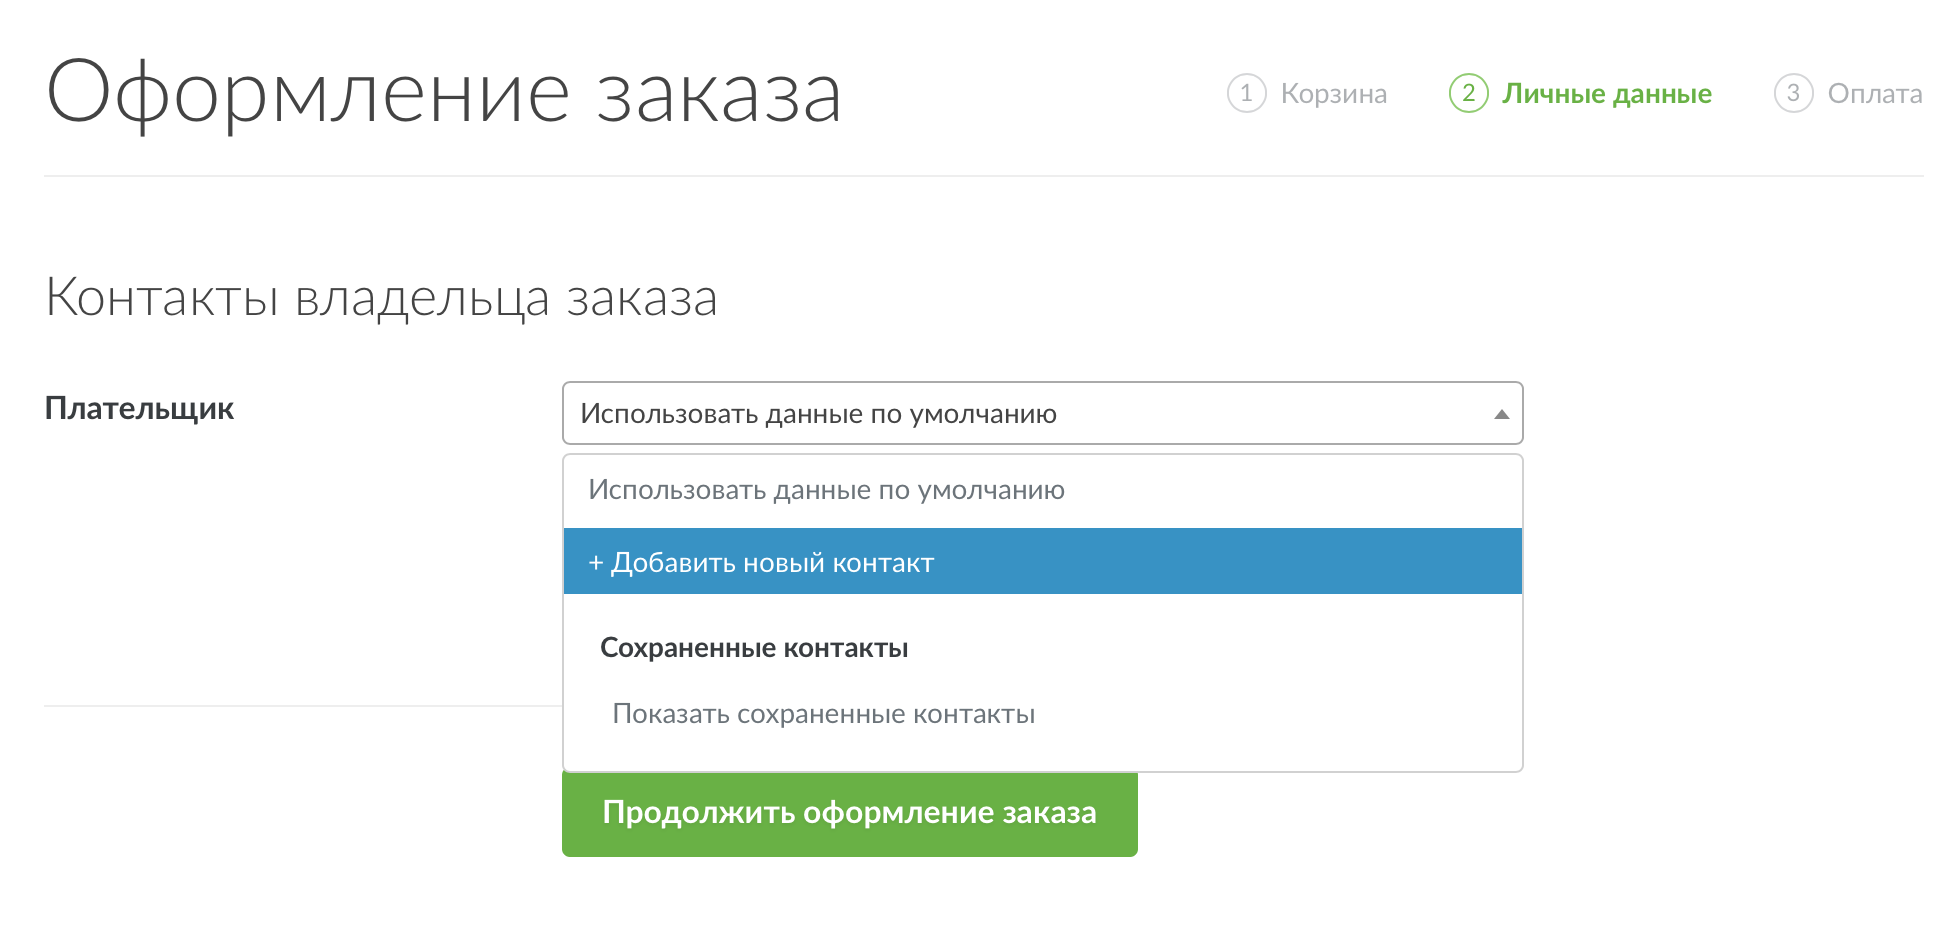Click the Плательщик combo box field
This screenshot has width=1958, height=944.
click(x=1042, y=413)
